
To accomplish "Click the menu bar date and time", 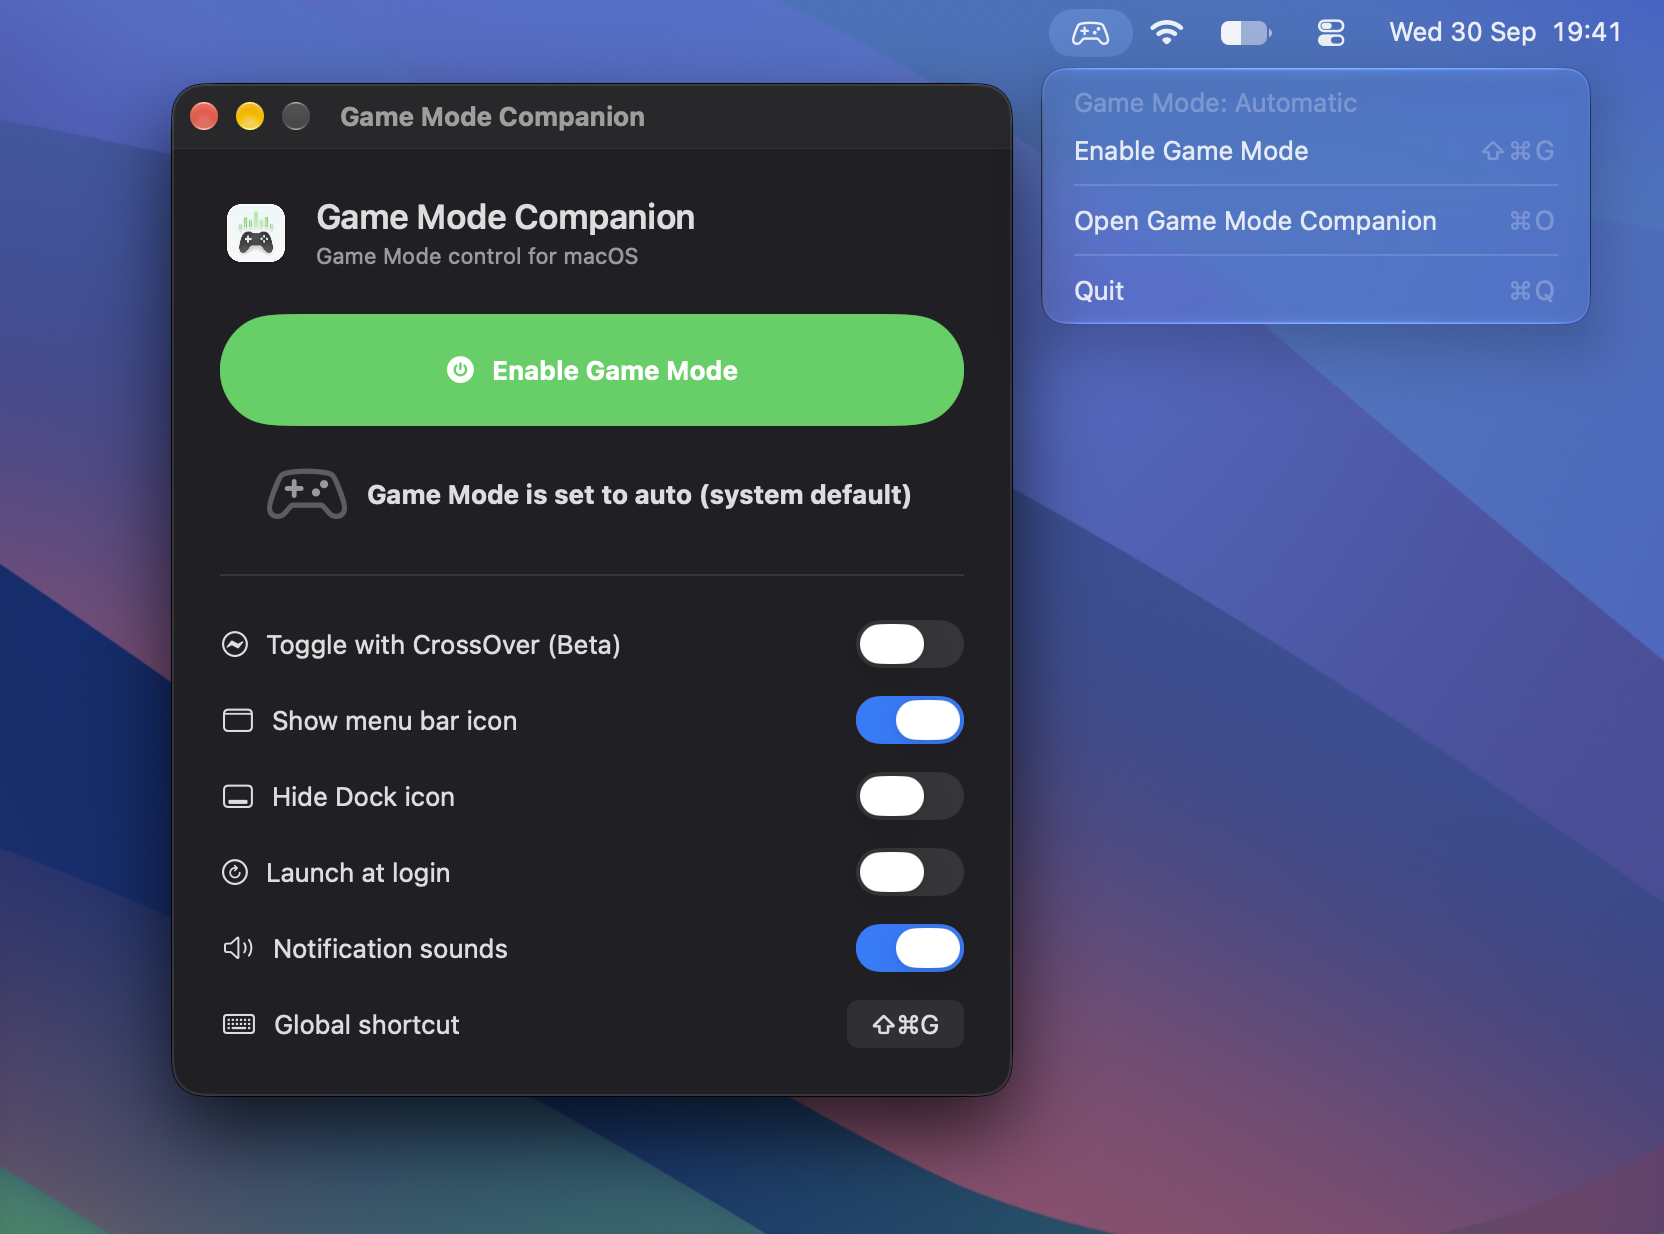I will pyautogui.click(x=1505, y=33).
